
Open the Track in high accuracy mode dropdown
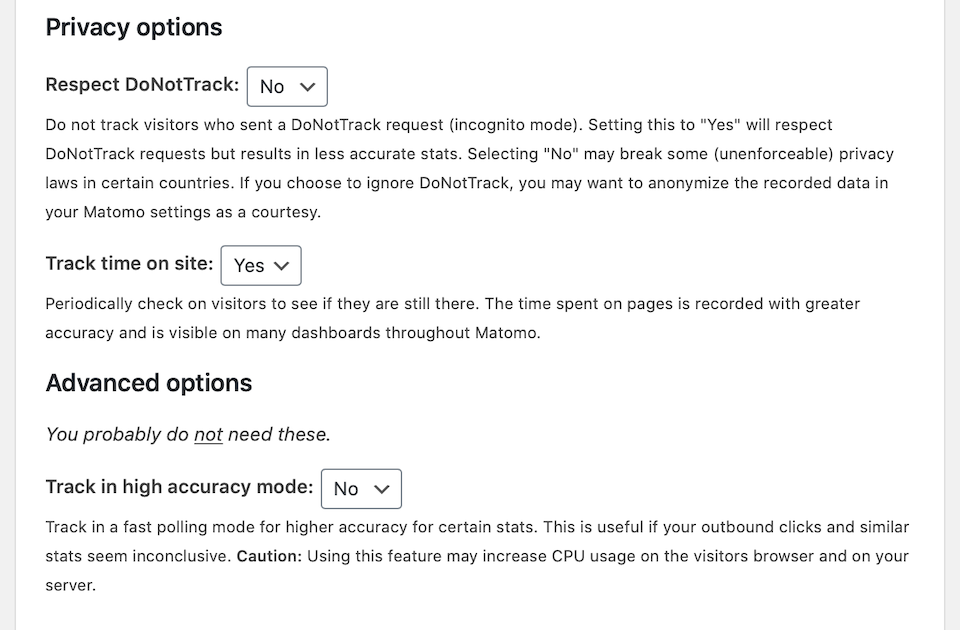point(361,489)
